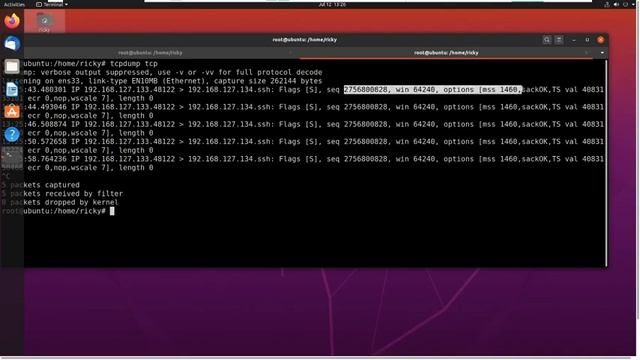The width and height of the screenshot is (640, 360).
Task: Close the terminal window
Action: click(600, 40)
